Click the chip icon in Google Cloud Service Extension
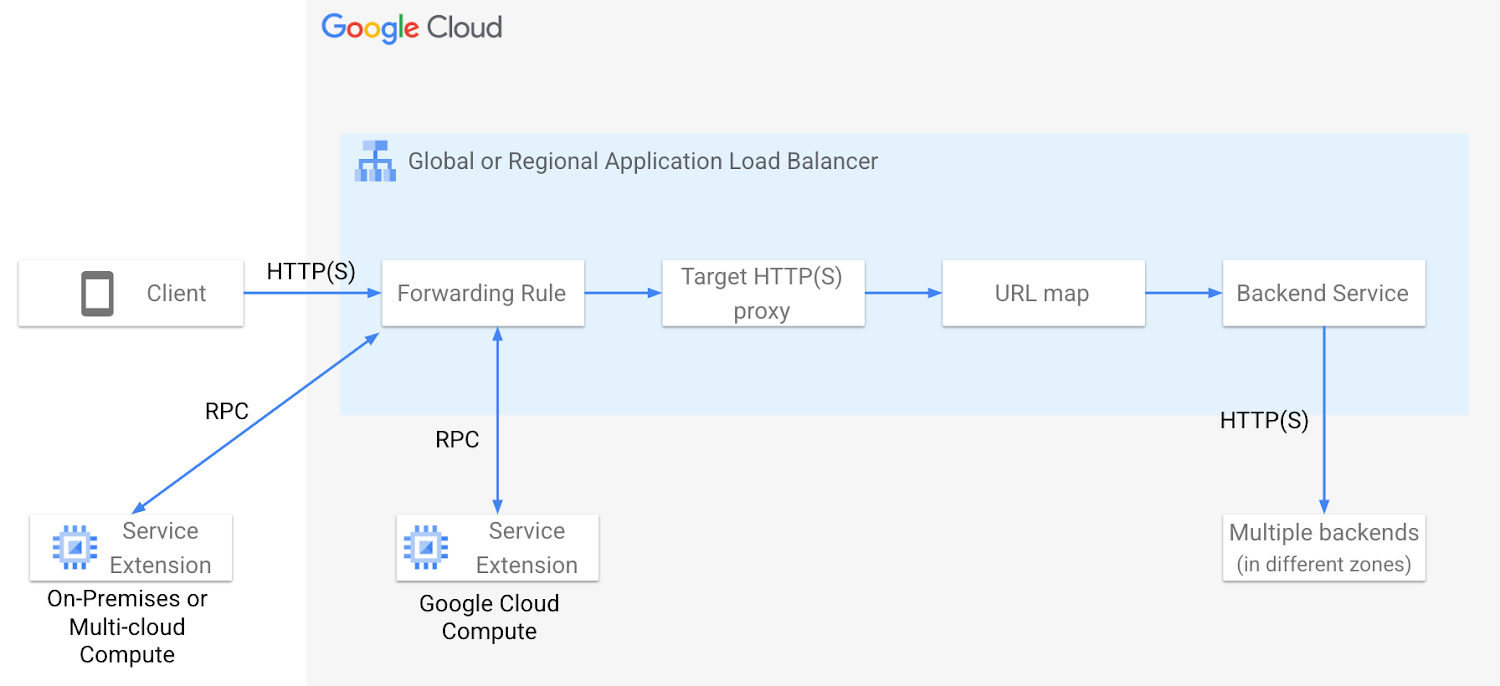The width and height of the screenshot is (1500, 686). tap(425, 547)
